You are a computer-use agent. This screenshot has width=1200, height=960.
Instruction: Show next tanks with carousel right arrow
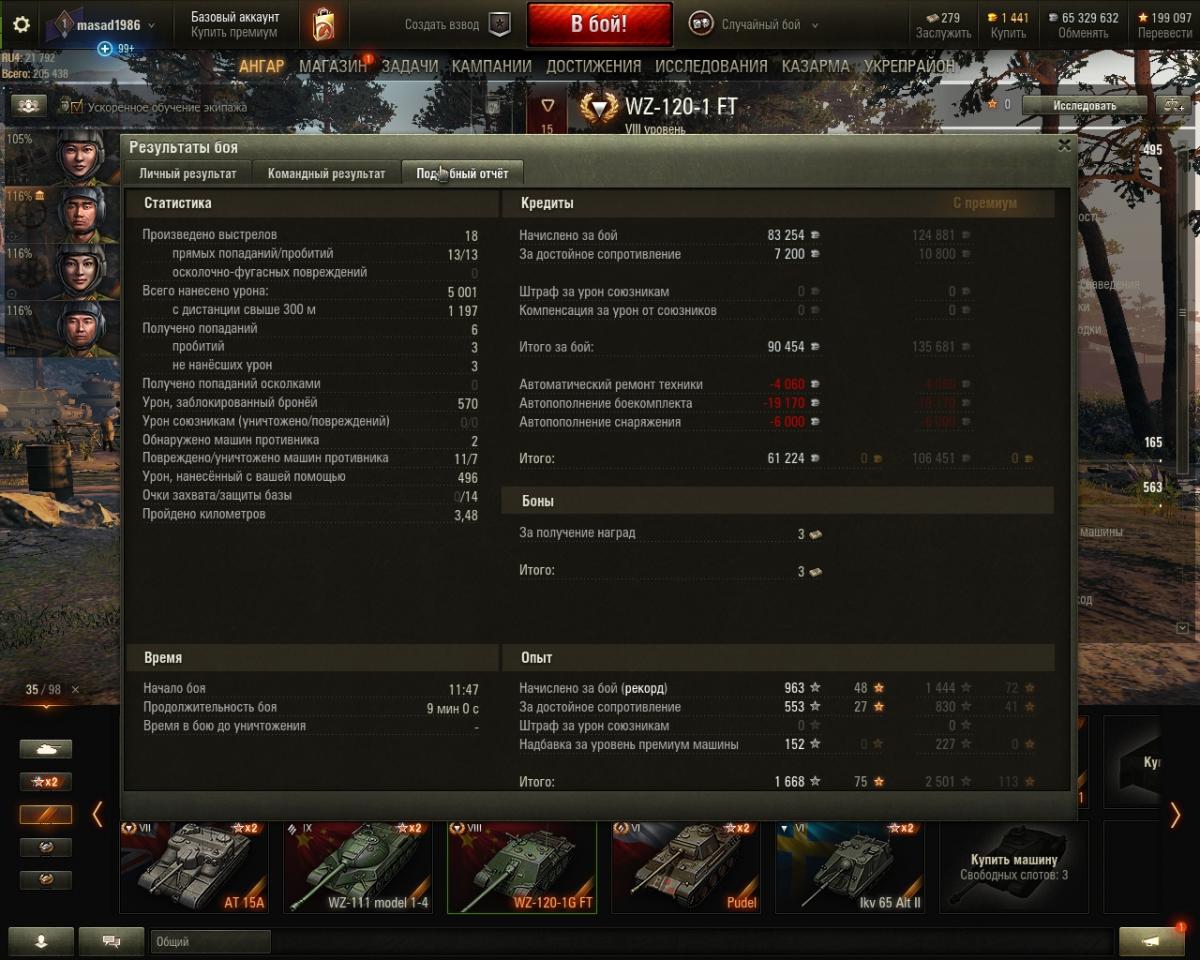click(1175, 815)
